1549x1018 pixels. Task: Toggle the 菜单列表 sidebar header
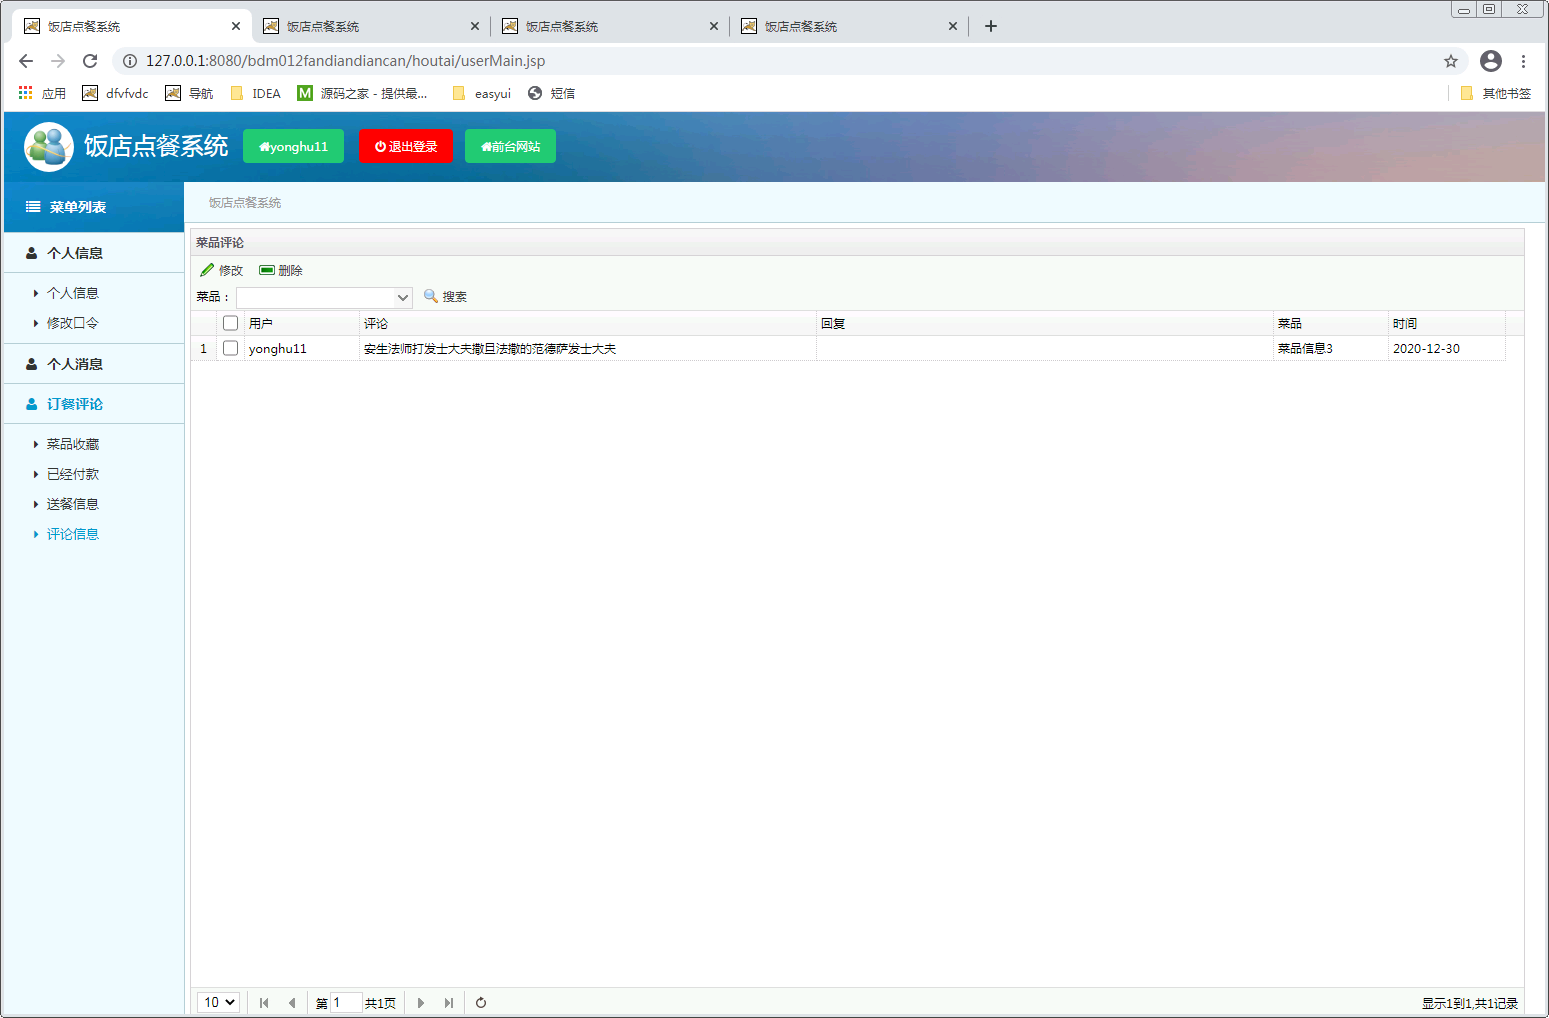[94, 207]
